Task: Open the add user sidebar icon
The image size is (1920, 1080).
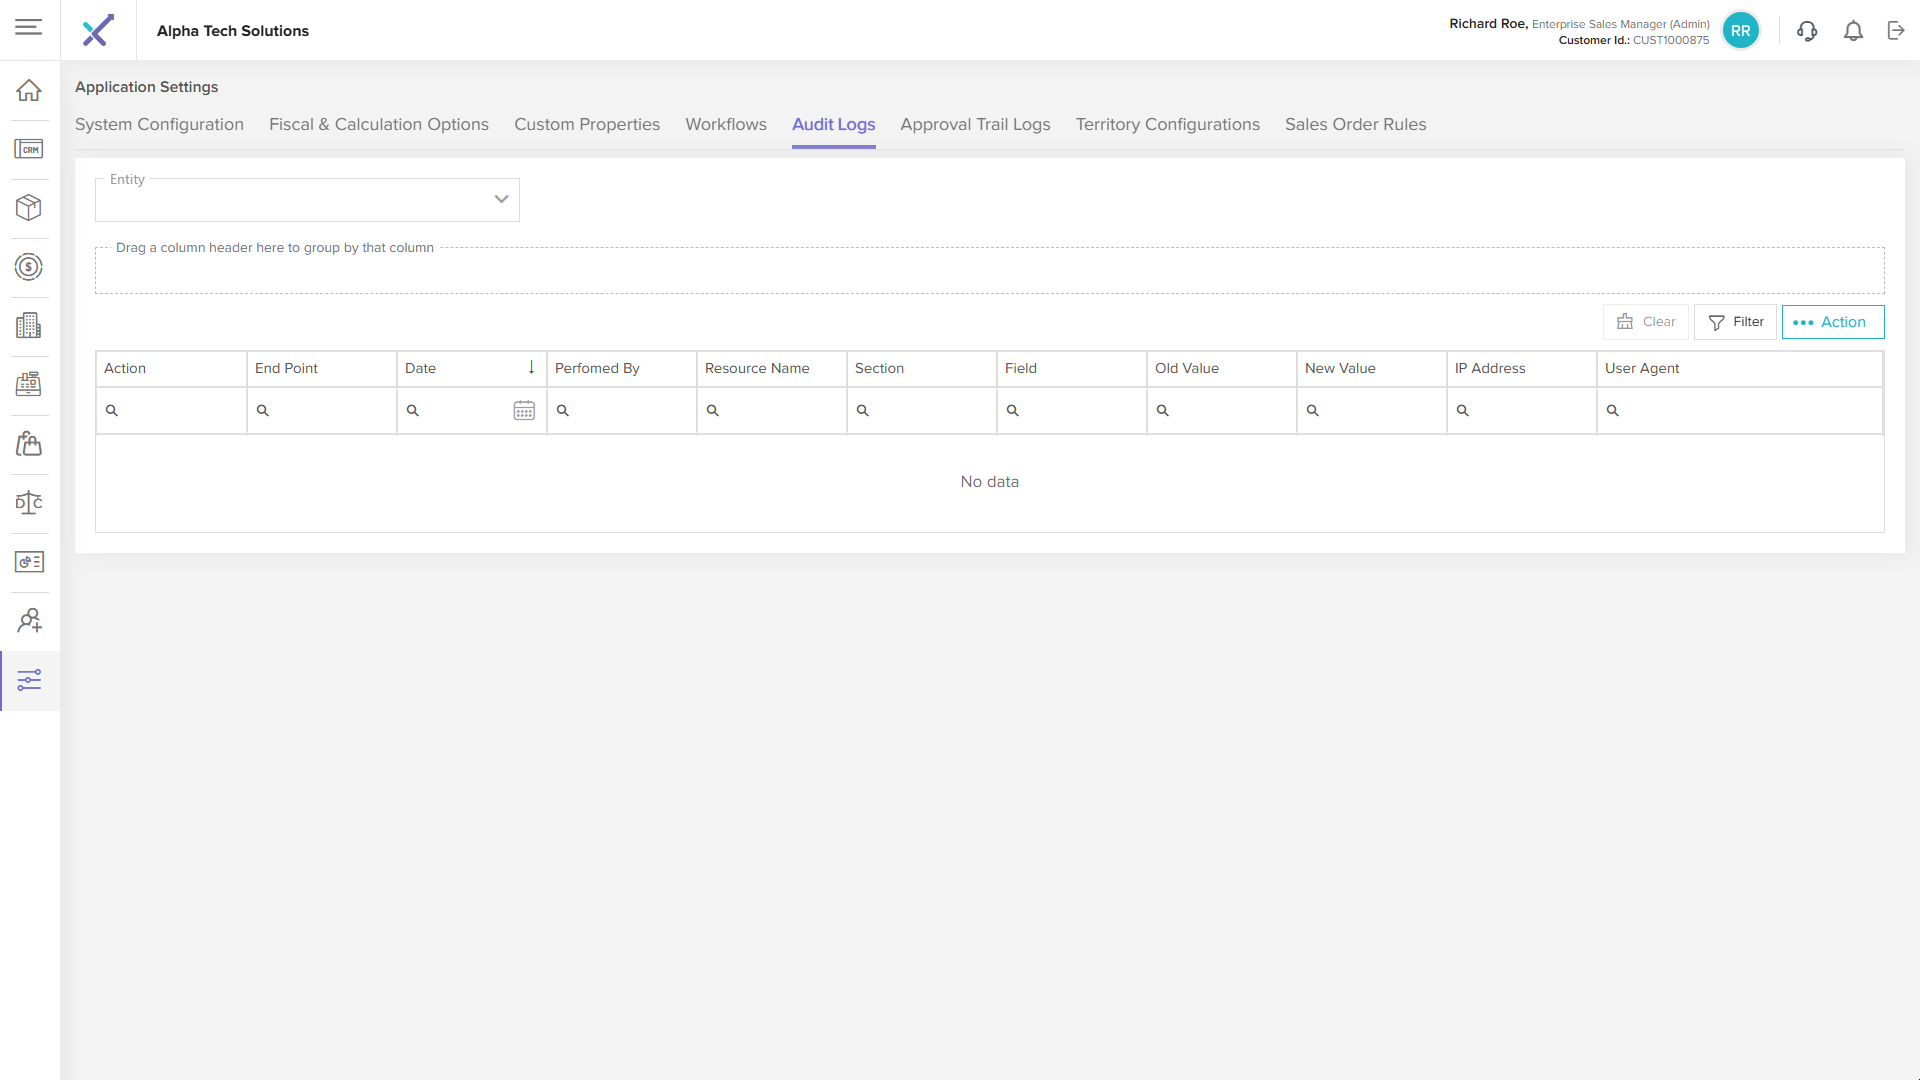Action: tap(29, 621)
